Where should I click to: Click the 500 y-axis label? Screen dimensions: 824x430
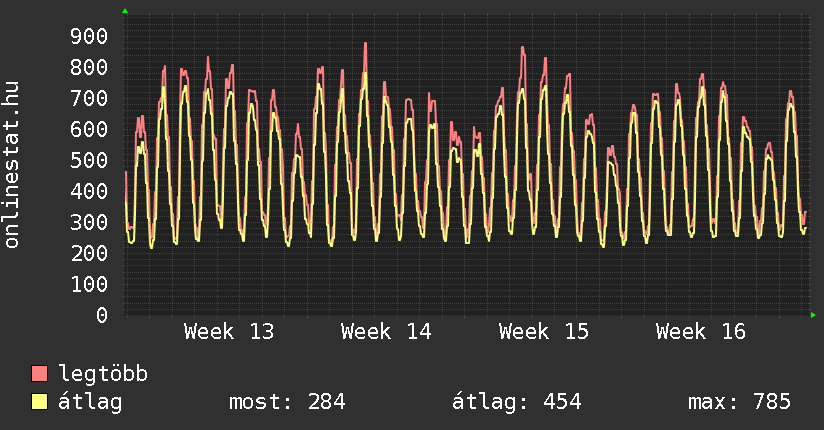[88, 161]
